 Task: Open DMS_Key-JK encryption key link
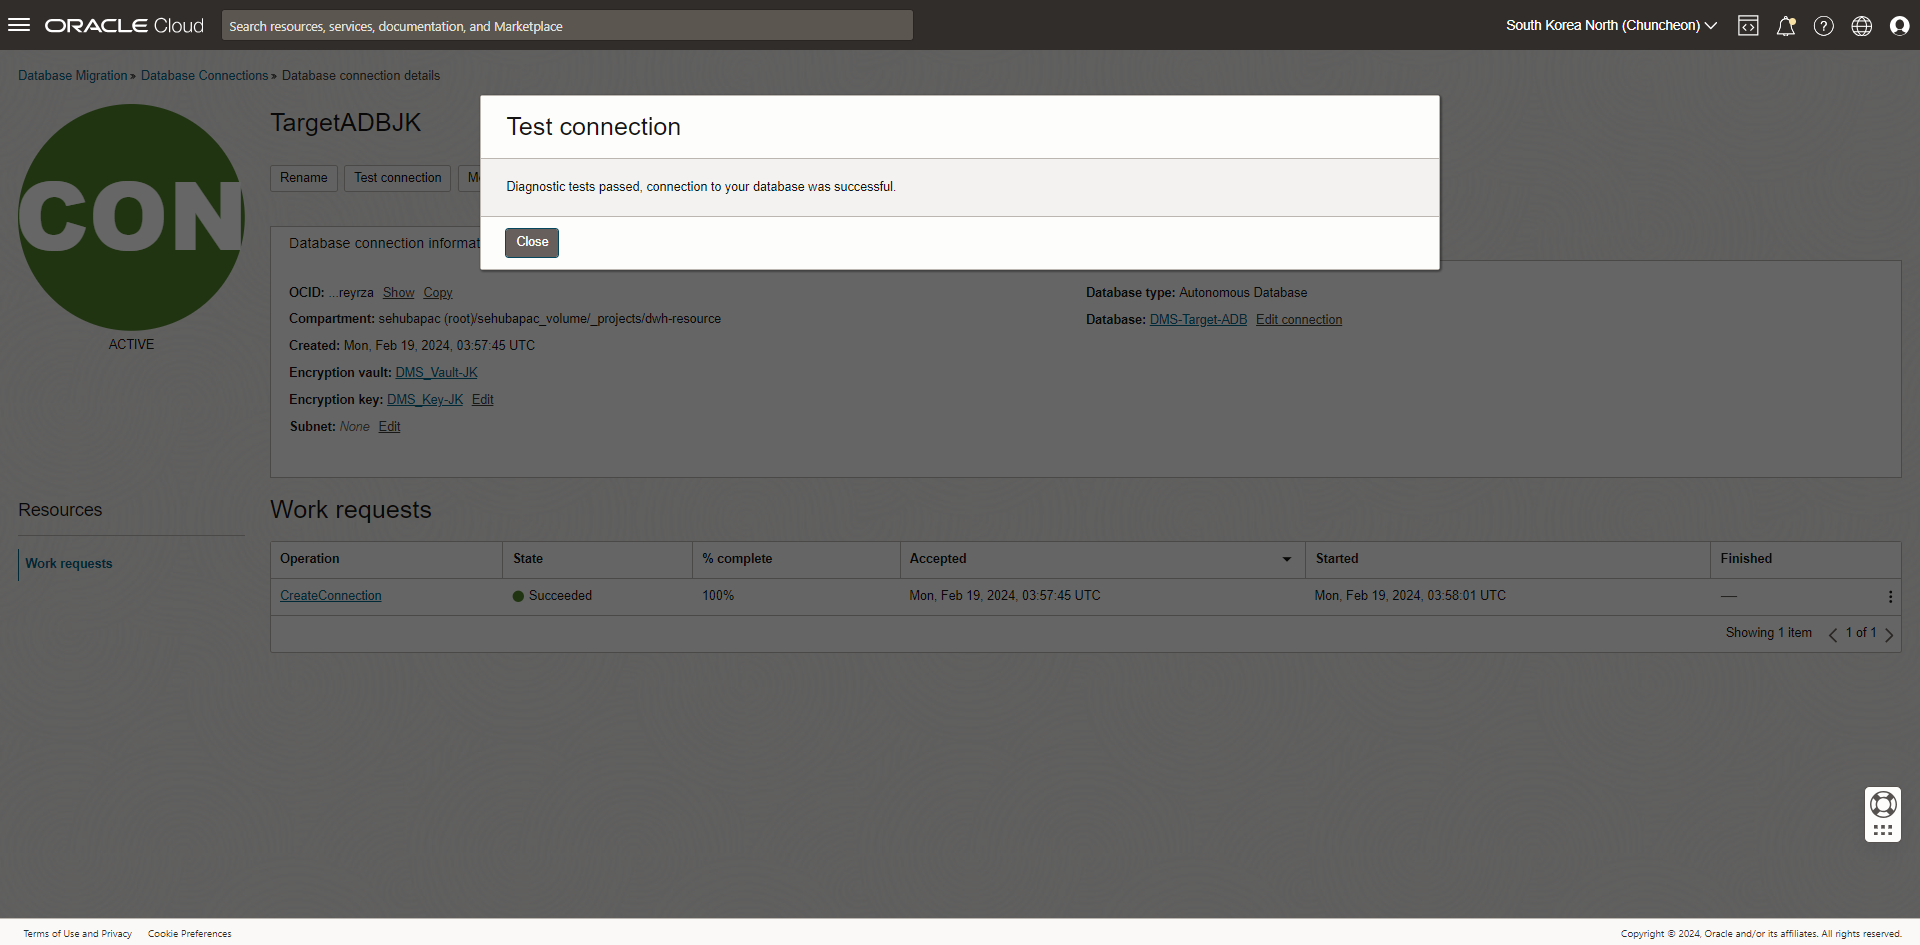pyautogui.click(x=425, y=400)
